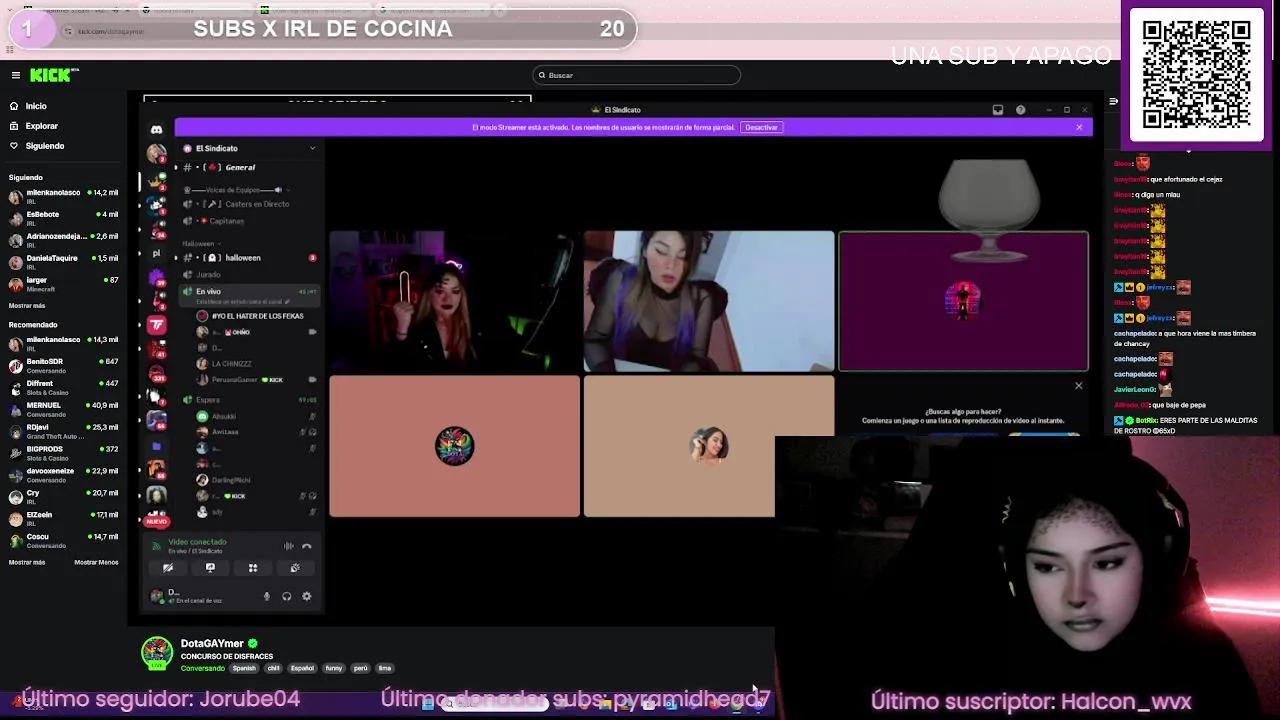Toggle camera off in Discord voice panel
Viewport: 1280px width, 720px height.
[x=168, y=568]
